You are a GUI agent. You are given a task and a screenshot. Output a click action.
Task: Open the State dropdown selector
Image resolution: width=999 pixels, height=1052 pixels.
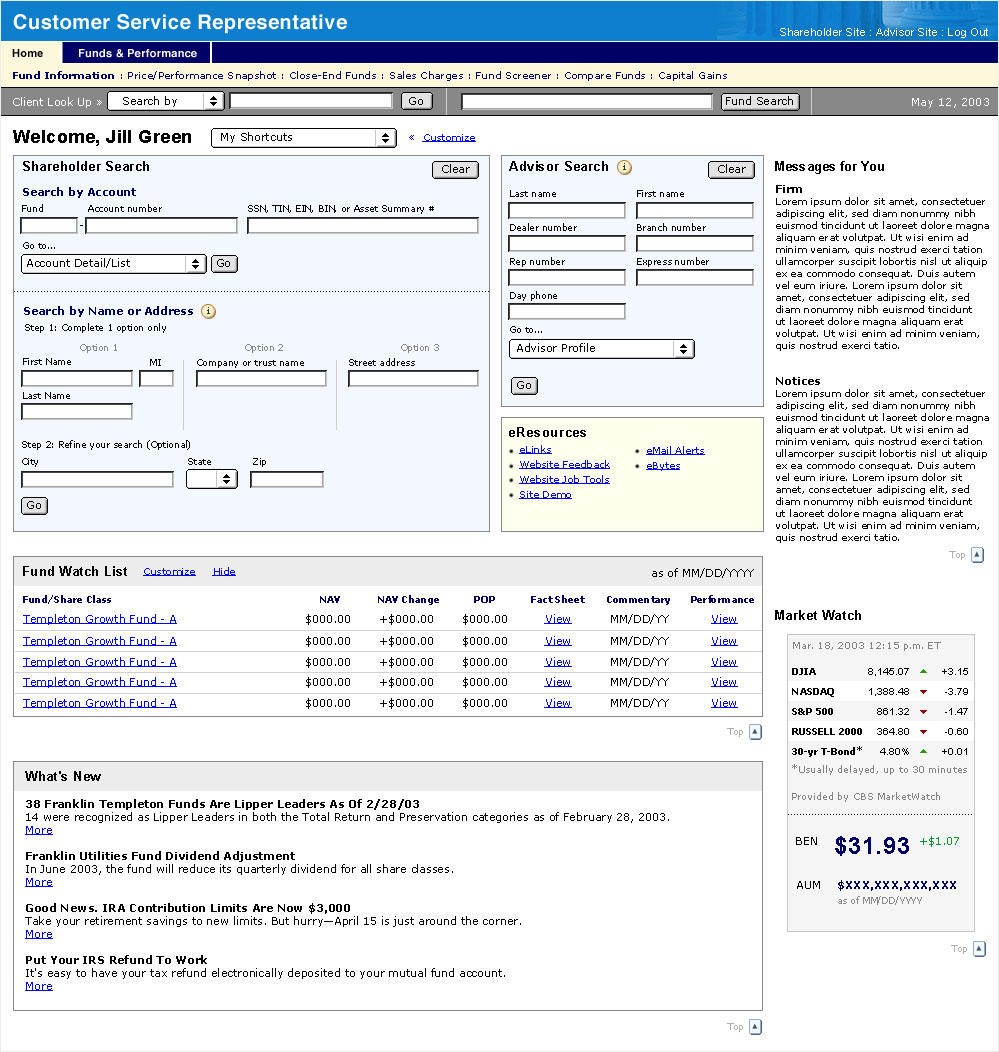(x=211, y=479)
